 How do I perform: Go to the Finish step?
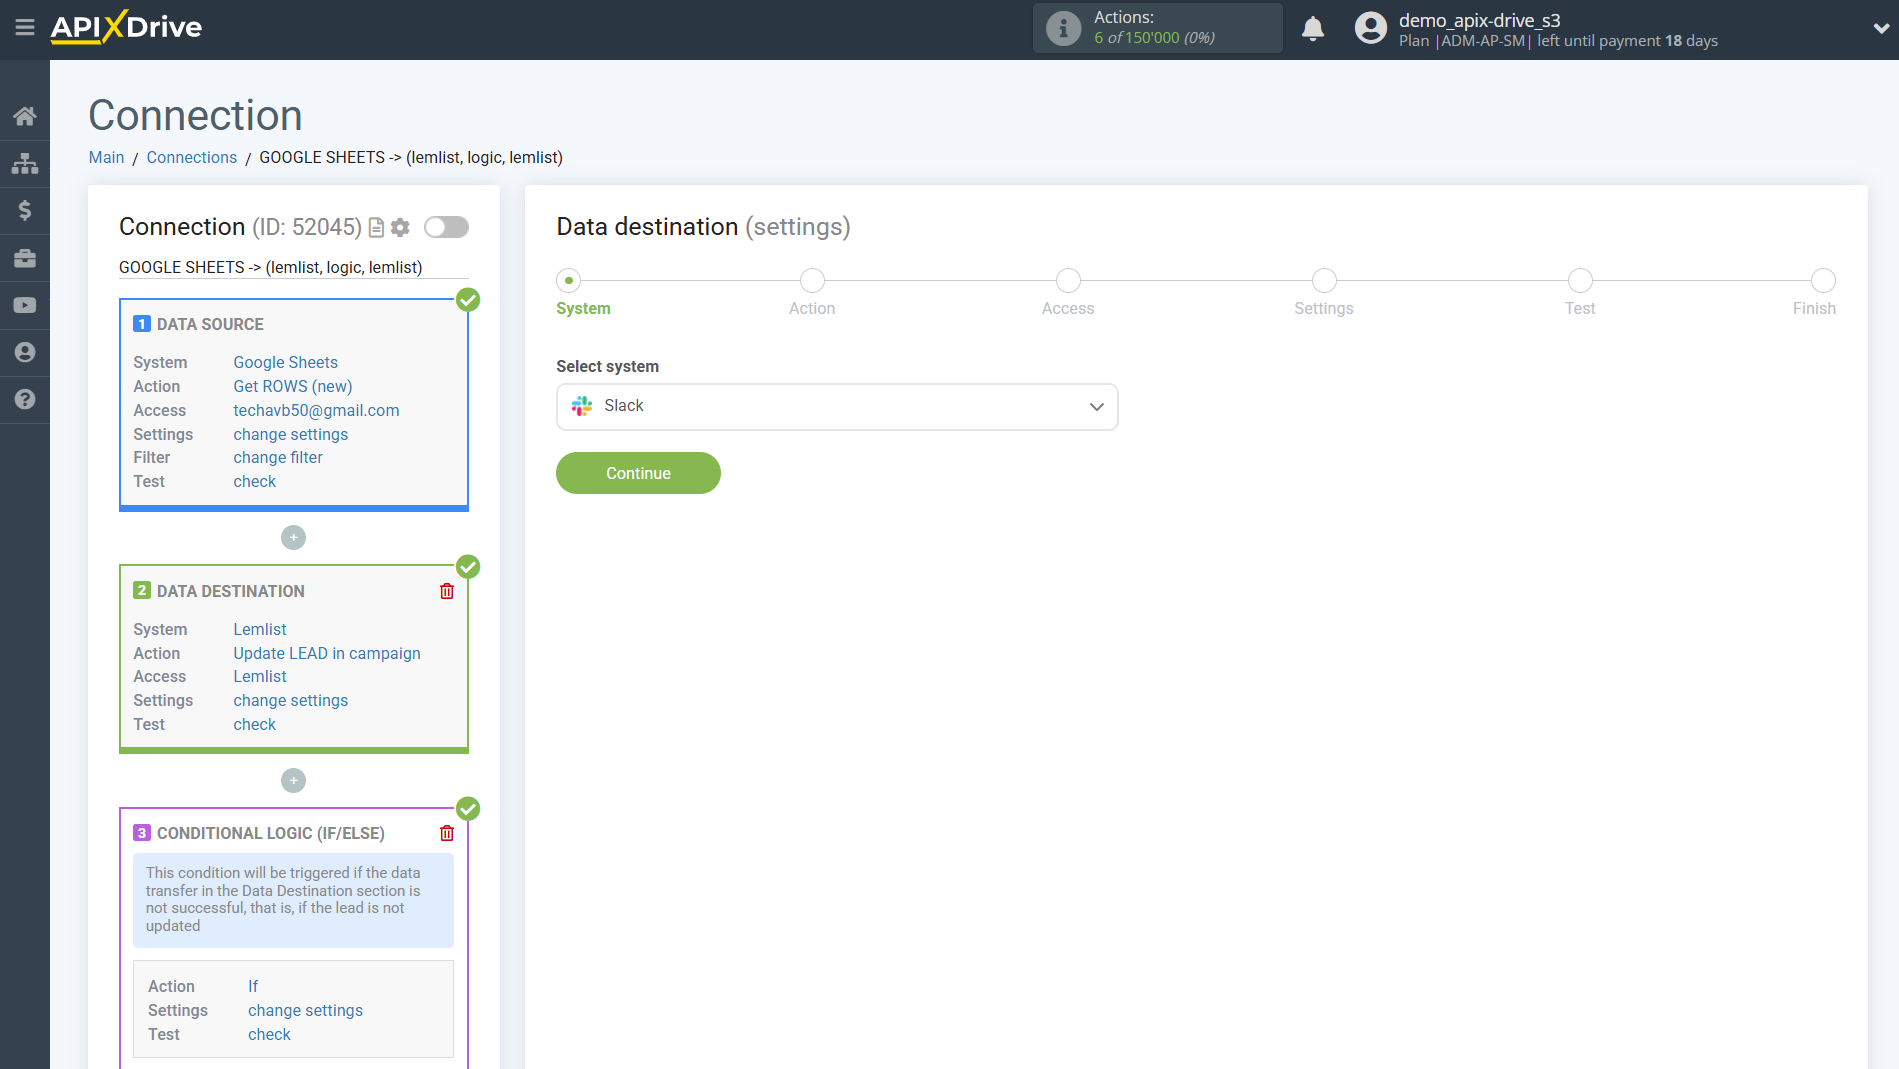tap(1823, 281)
